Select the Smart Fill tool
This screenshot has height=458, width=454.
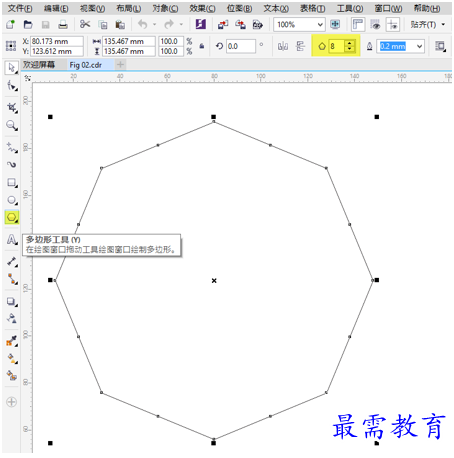point(12,376)
